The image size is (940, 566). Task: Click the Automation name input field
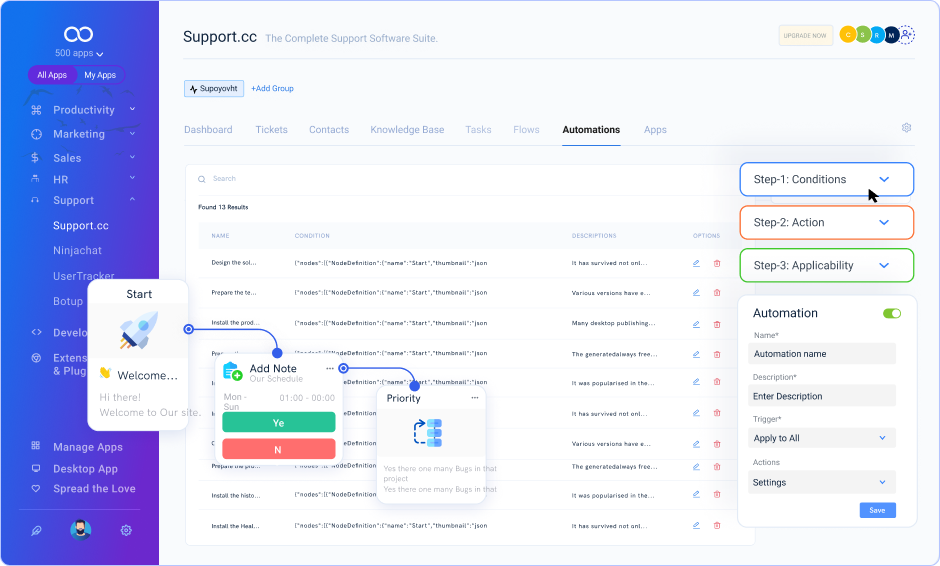(821, 354)
